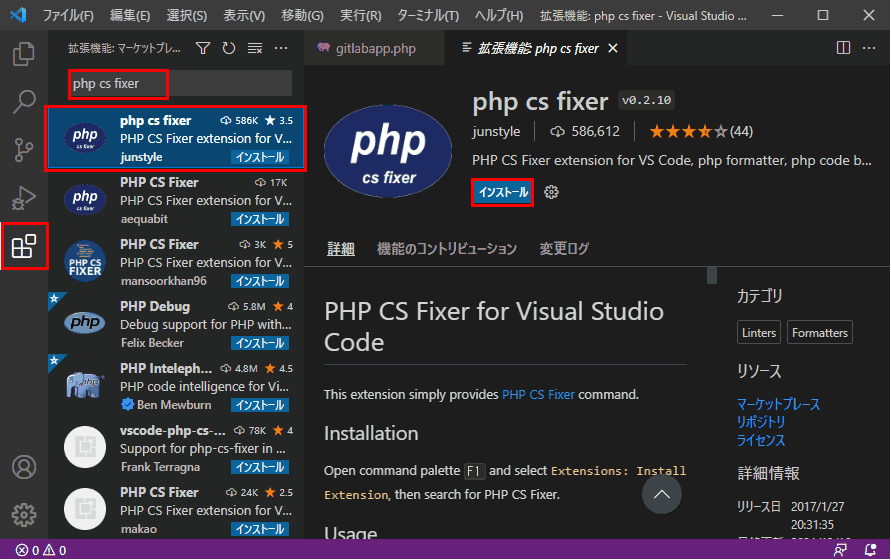Select PHP Intelephense extension in list
The height and width of the screenshot is (560, 891).
point(176,387)
